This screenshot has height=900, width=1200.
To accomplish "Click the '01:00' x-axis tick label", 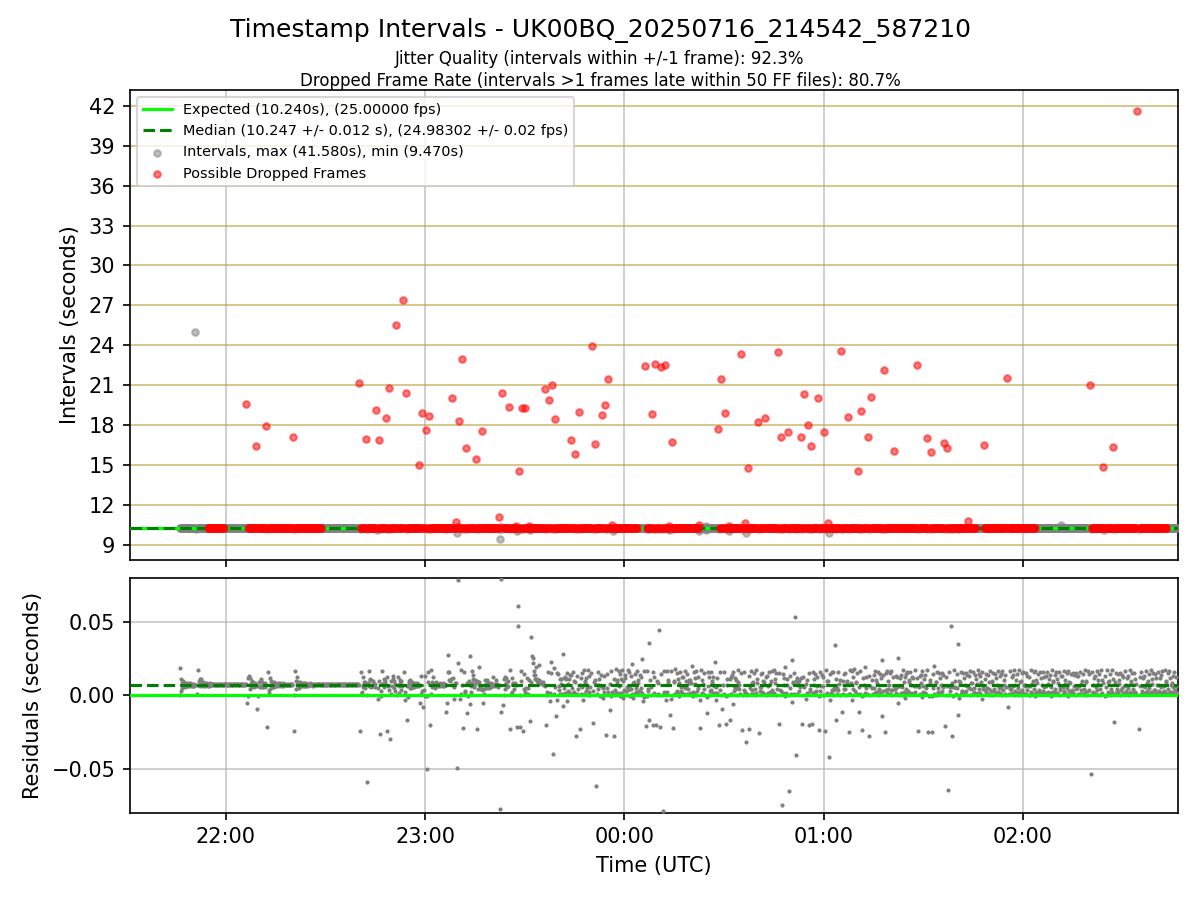I will [x=824, y=835].
